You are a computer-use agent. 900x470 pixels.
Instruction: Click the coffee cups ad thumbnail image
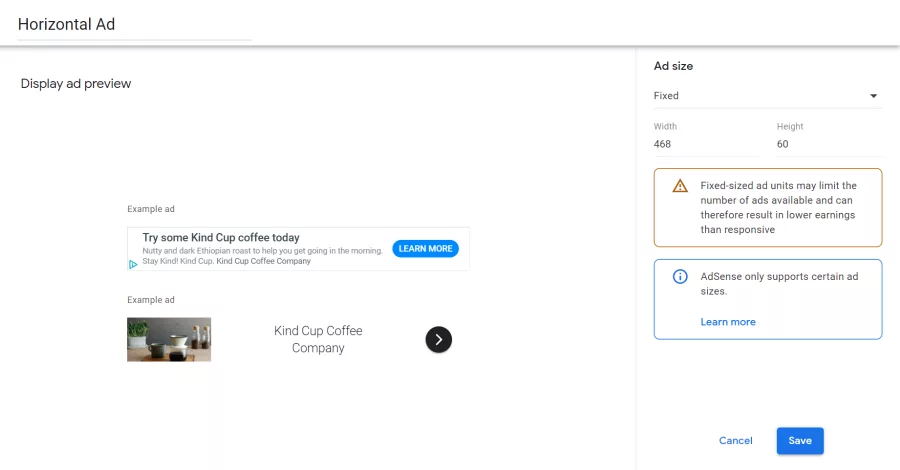(169, 340)
